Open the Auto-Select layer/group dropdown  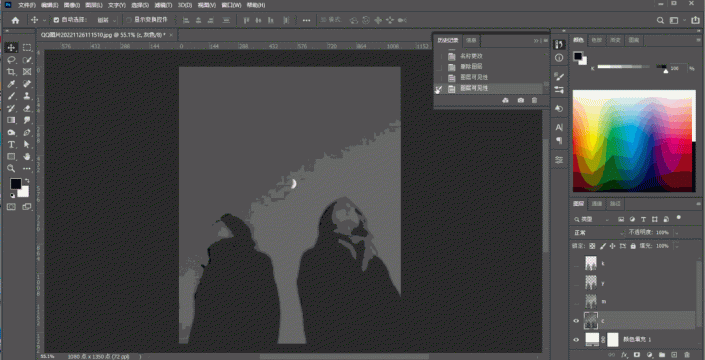(107, 20)
